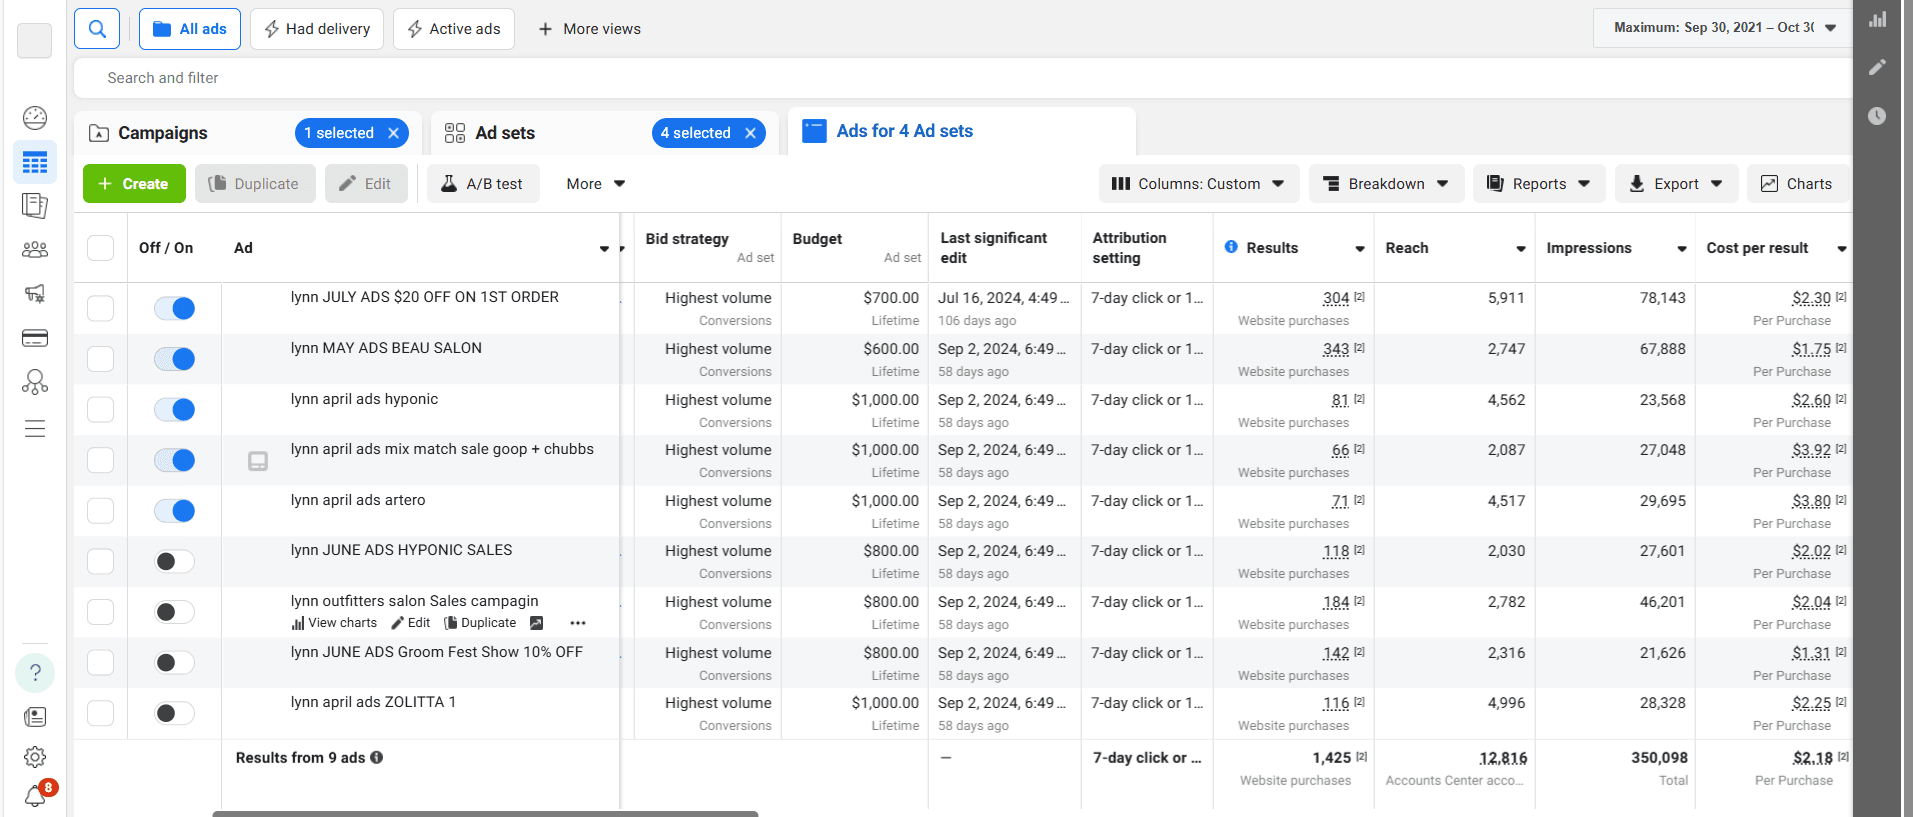Open Reports dropdown
This screenshot has height=817, width=1913.
[1539, 184]
